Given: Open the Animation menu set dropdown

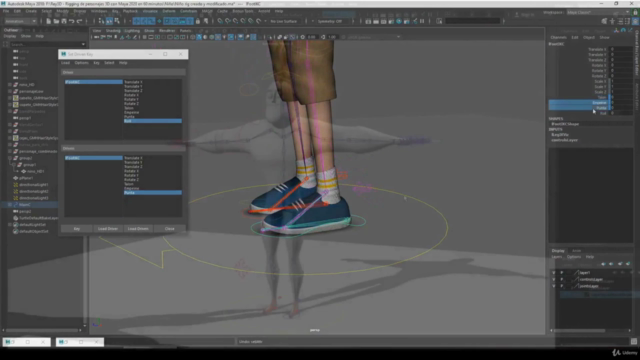Looking at the screenshot, I should [20, 21].
